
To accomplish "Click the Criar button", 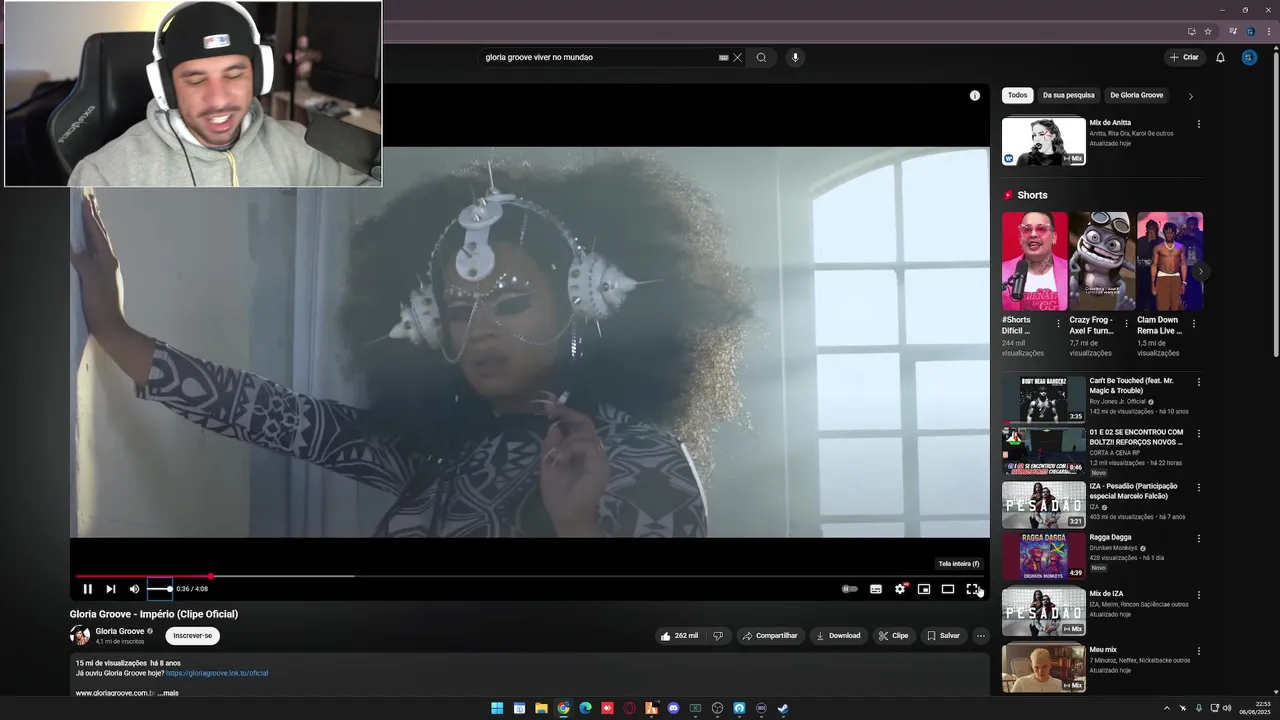I will click(1184, 57).
